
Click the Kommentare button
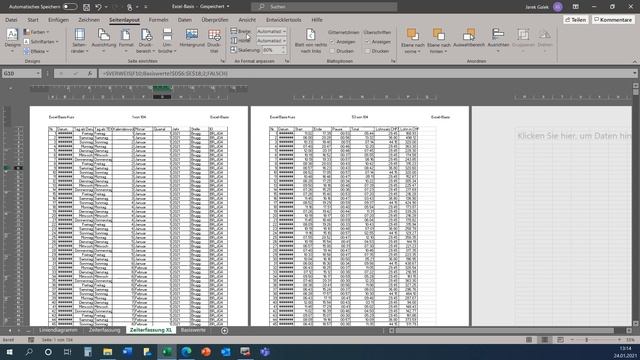(613, 20)
